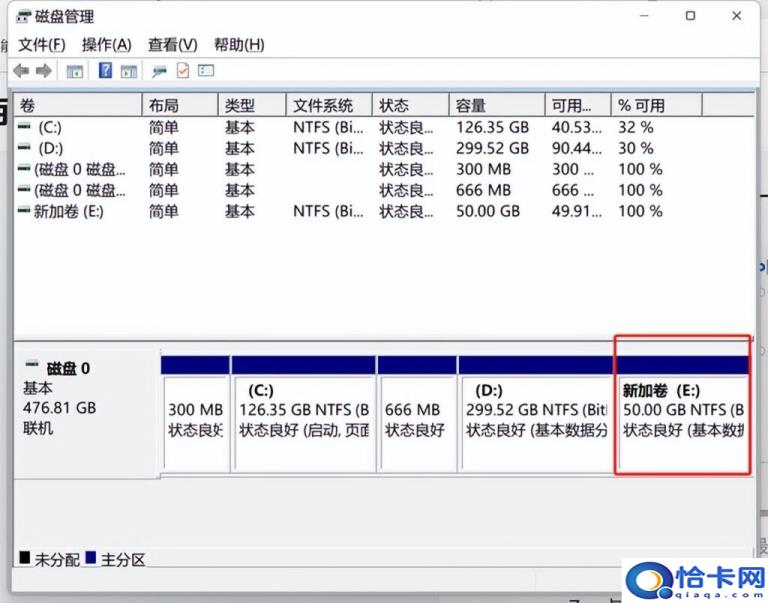Click the 126.35 GB capacity cell
Screen dimensions: 768x603
[x=492, y=127]
